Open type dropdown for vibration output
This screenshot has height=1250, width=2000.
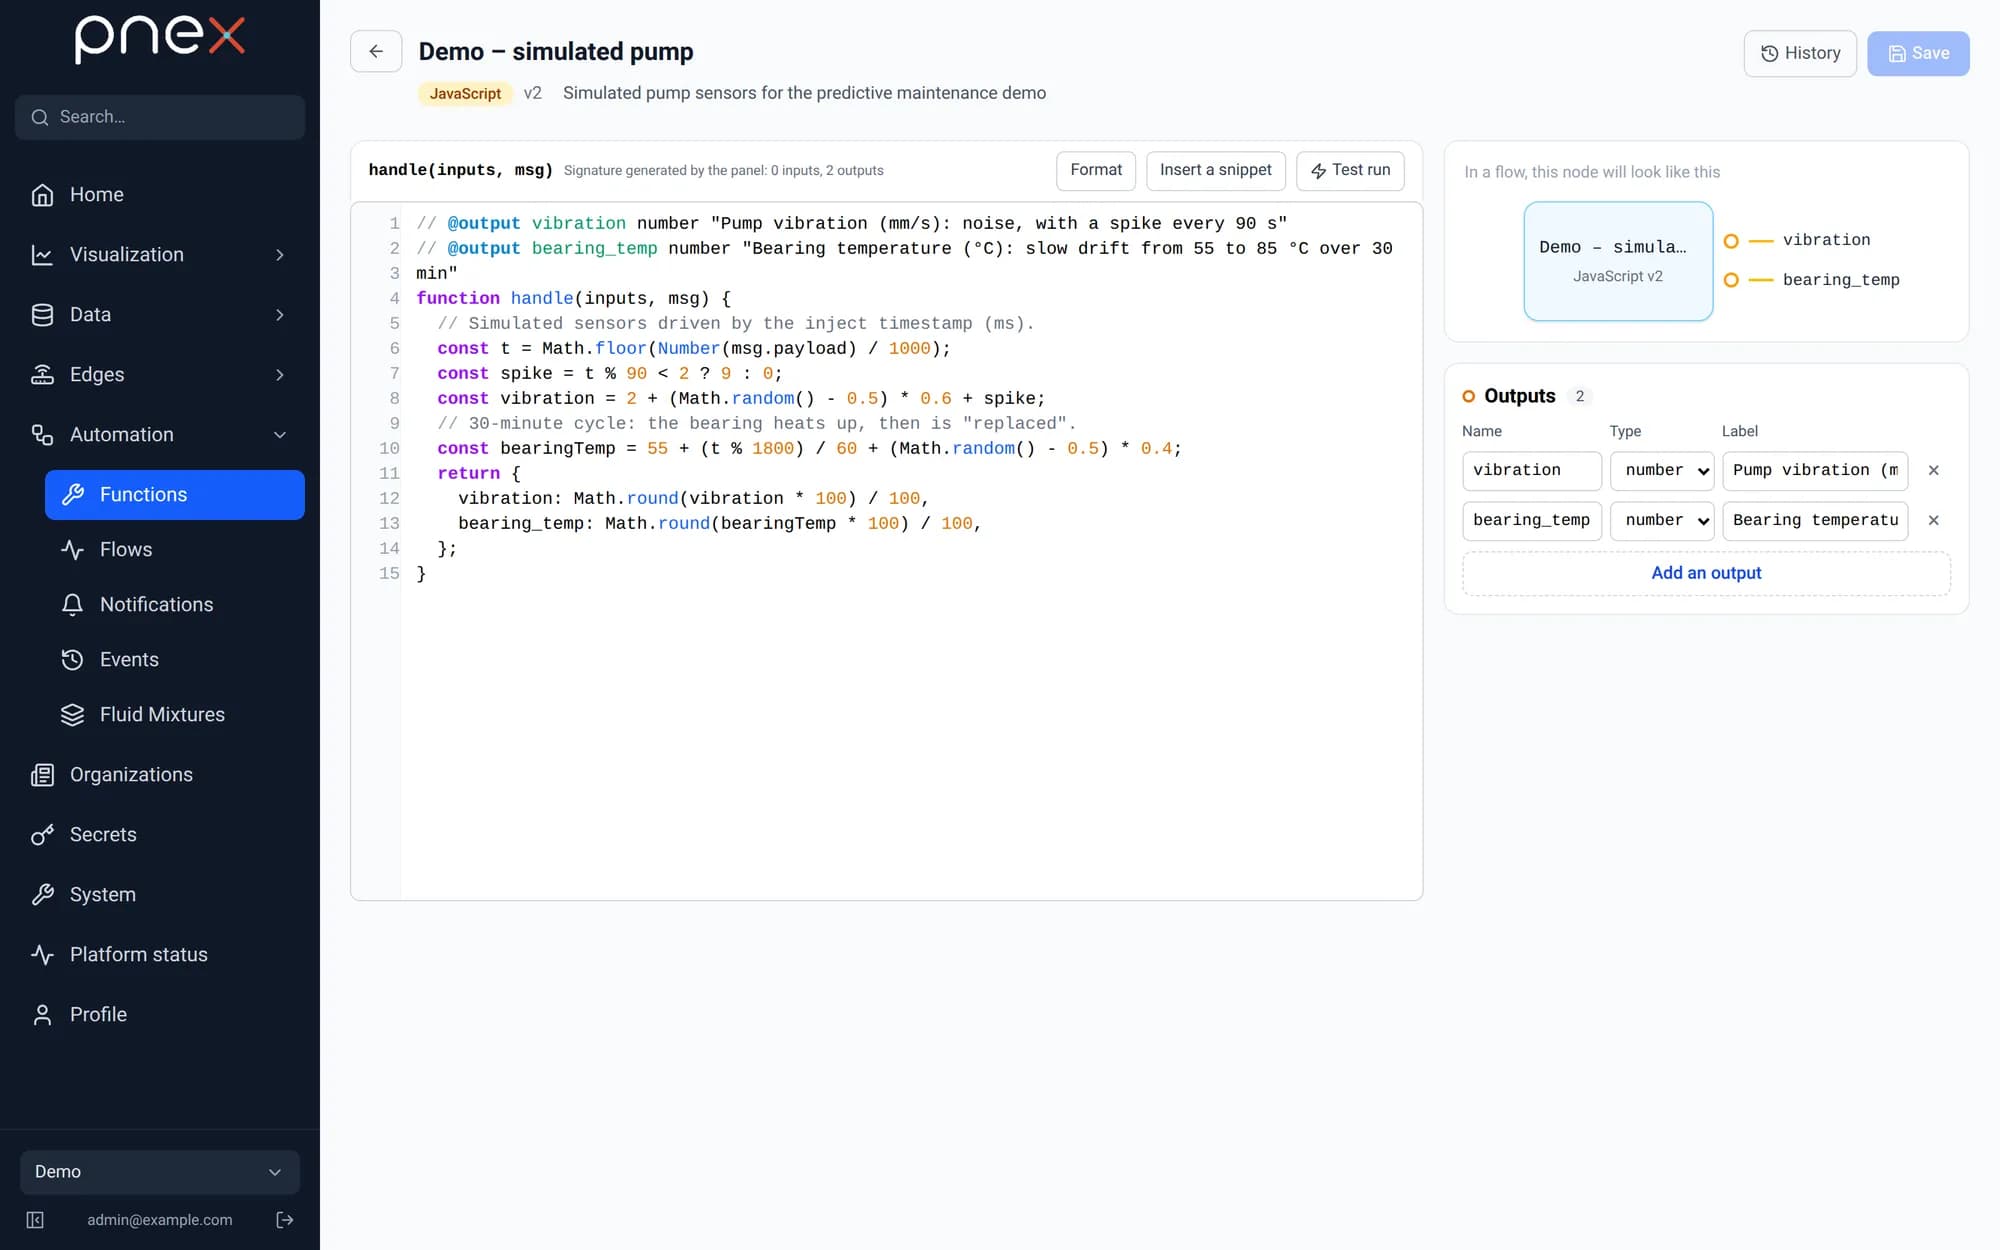(1662, 470)
